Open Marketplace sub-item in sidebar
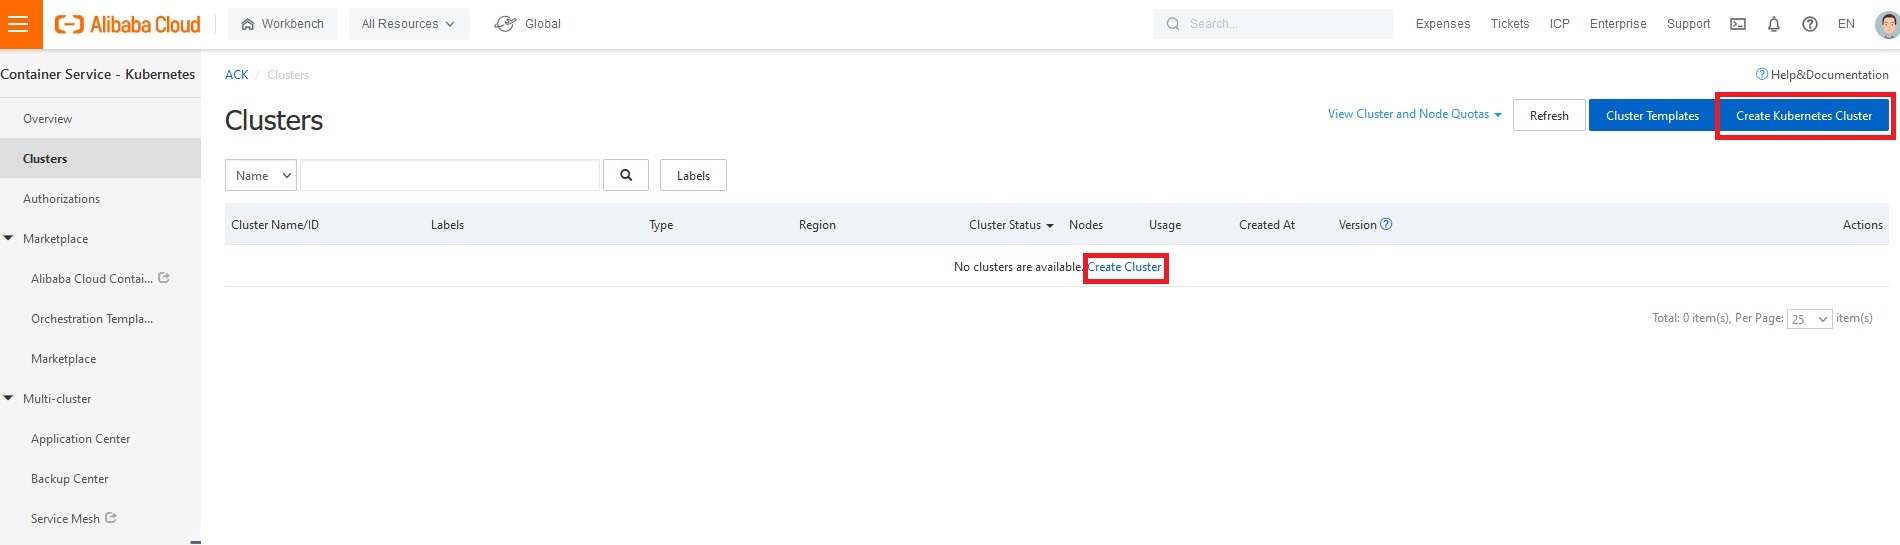 pos(64,358)
